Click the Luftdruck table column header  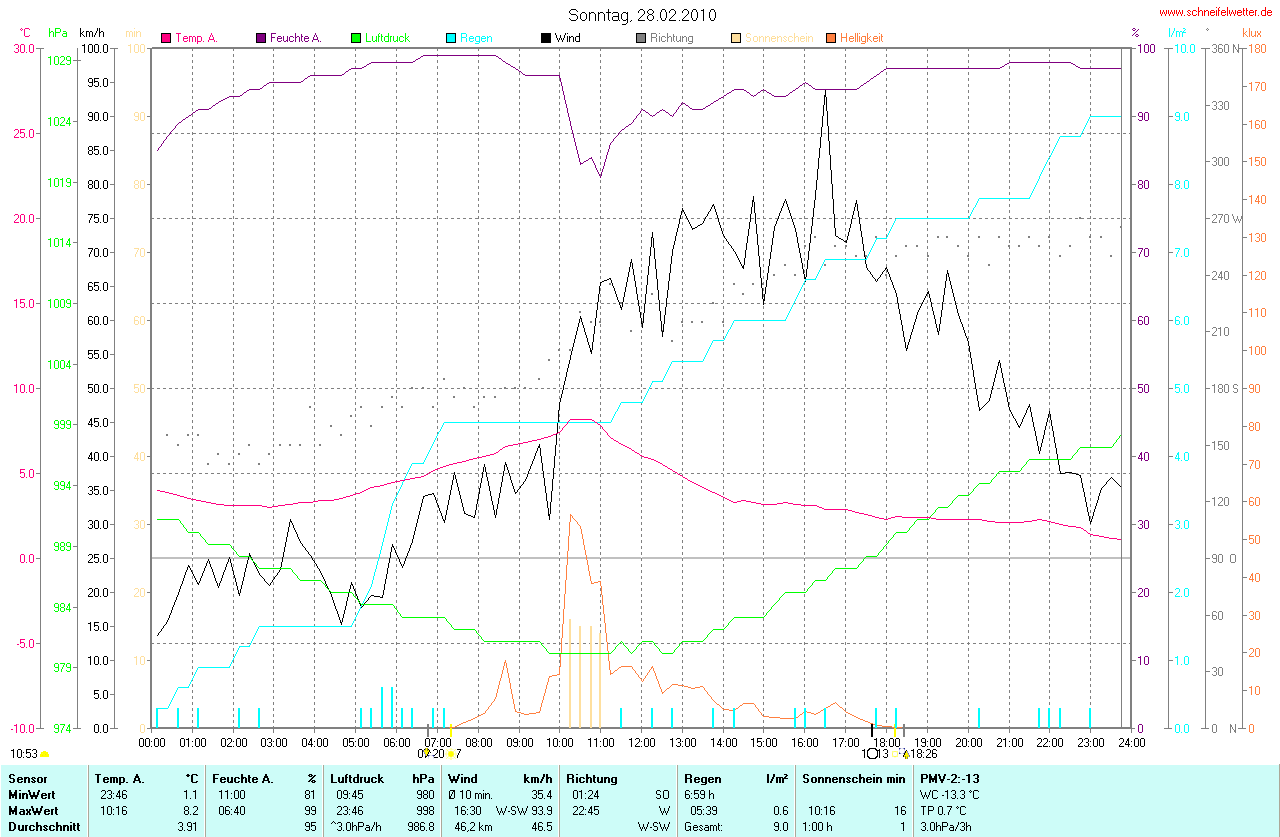point(357,778)
